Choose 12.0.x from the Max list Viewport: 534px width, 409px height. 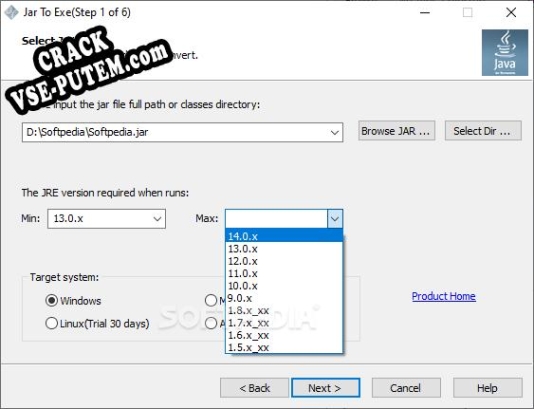(x=284, y=261)
